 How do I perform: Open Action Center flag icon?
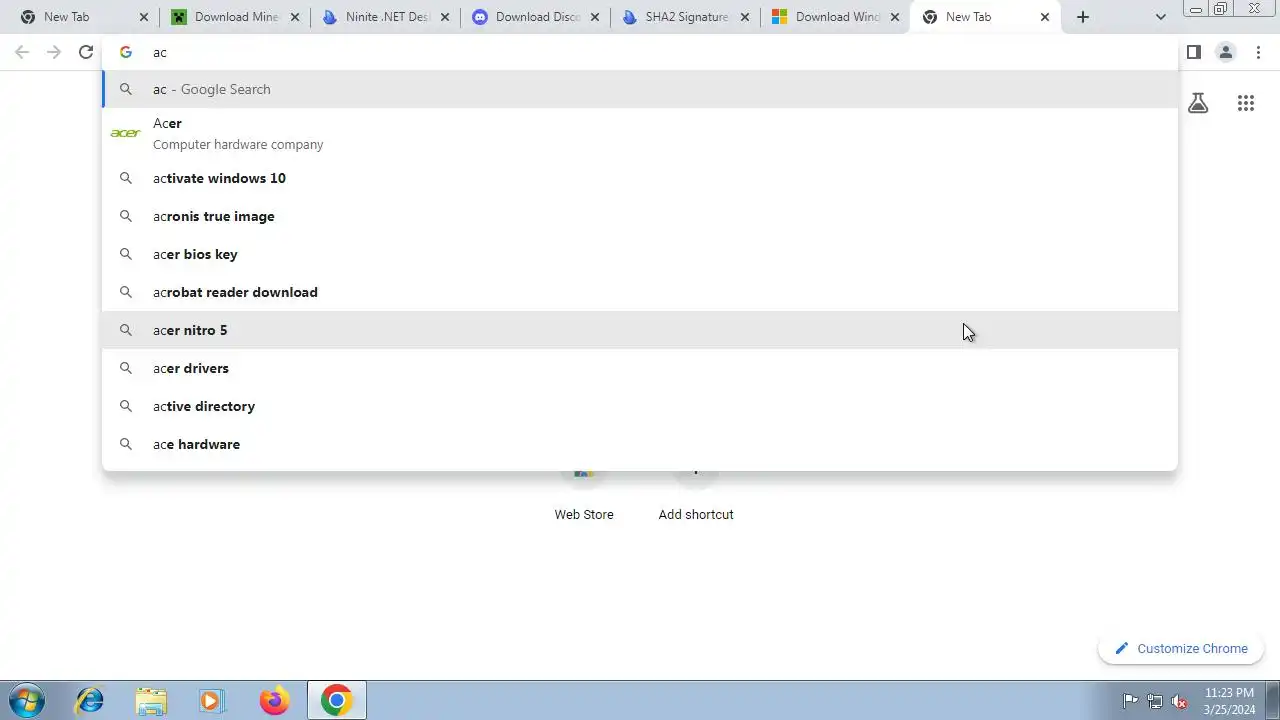[x=1130, y=701]
